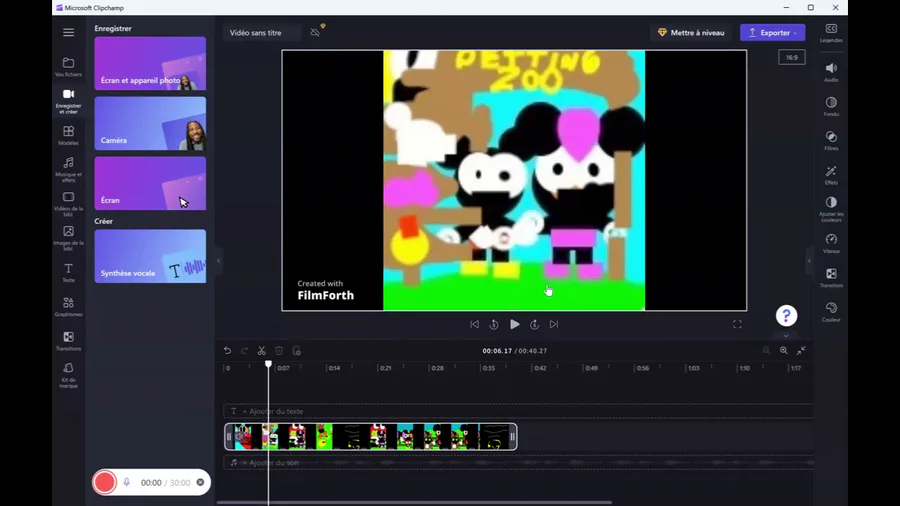Select the video clip on timeline
Viewport: 900px width, 506px height.
click(x=371, y=437)
